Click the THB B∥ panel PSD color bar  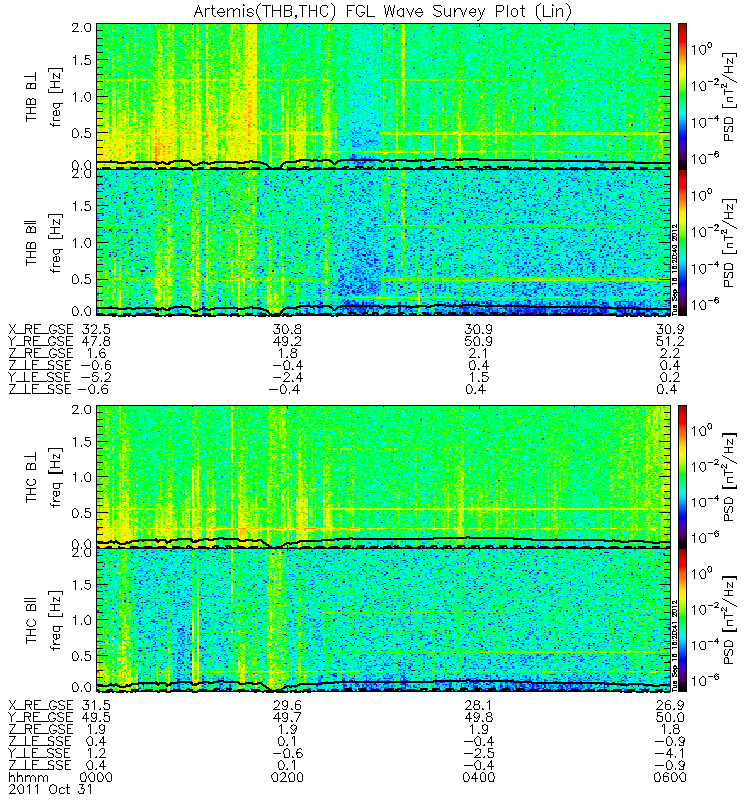(682, 242)
